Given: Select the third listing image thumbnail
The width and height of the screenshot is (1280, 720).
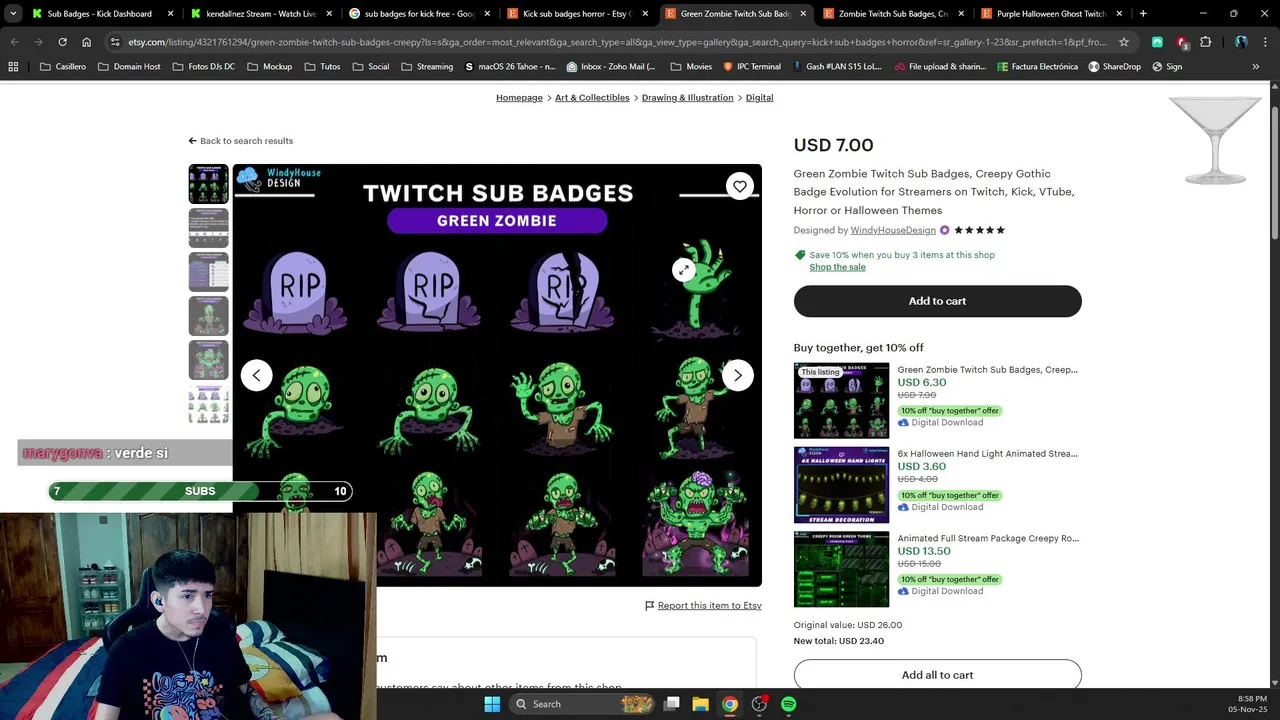Looking at the screenshot, I should click(x=209, y=272).
